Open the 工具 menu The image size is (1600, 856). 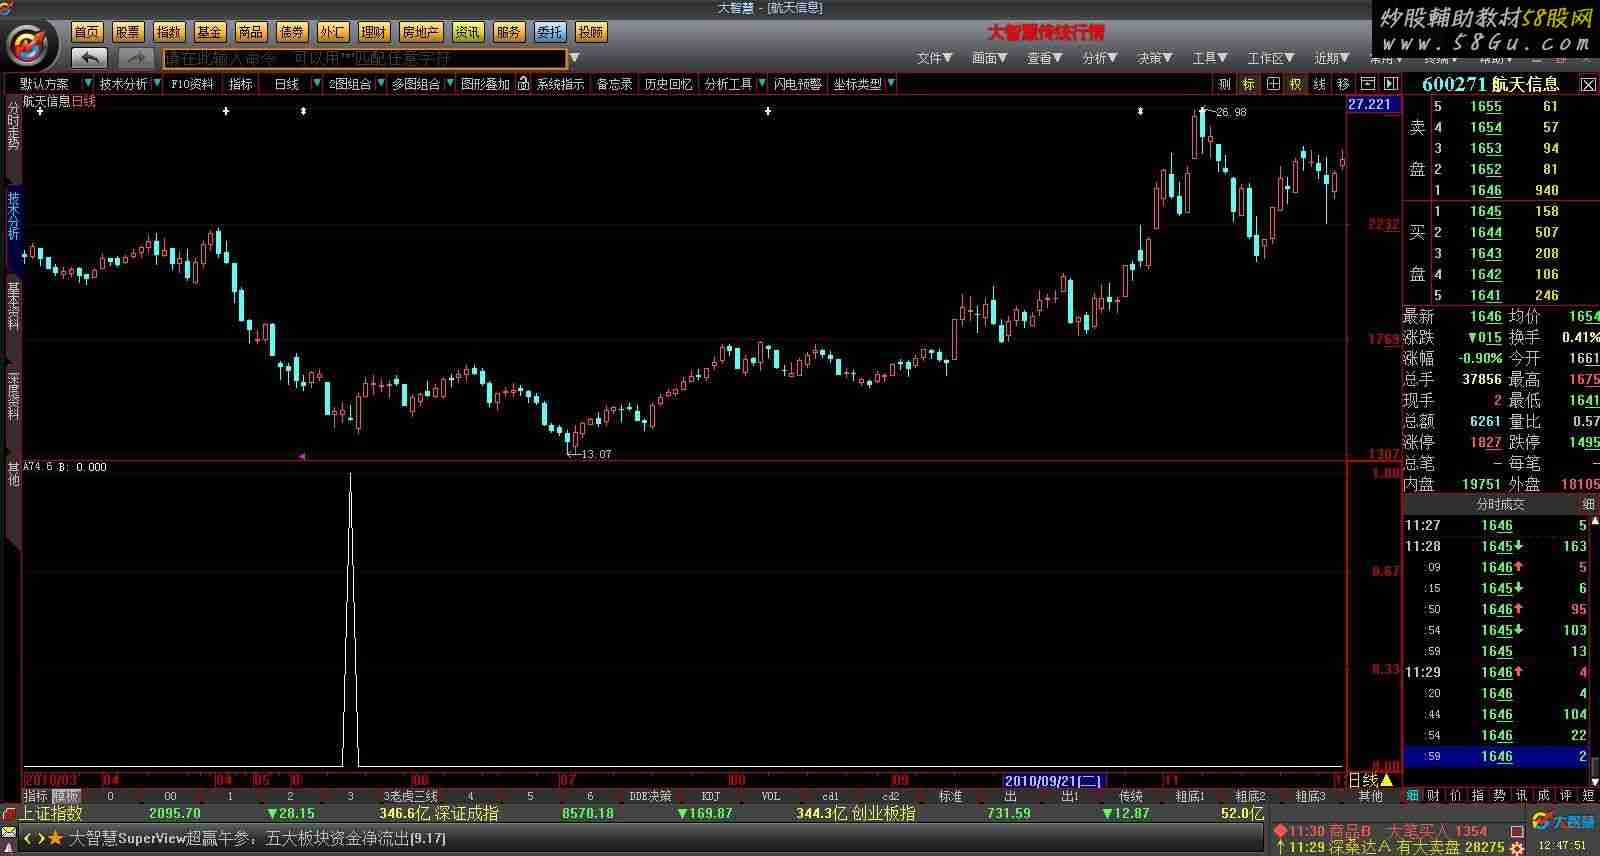pyautogui.click(x=1209, y=58)
